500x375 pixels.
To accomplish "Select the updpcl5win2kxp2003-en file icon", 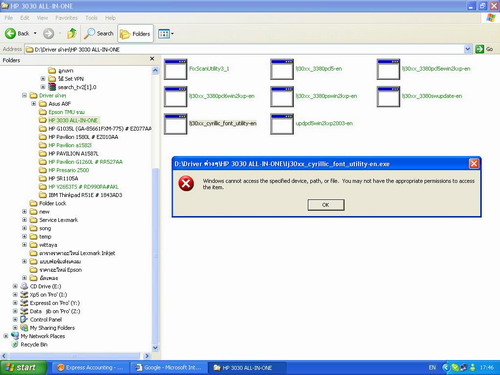I will 282,124.
